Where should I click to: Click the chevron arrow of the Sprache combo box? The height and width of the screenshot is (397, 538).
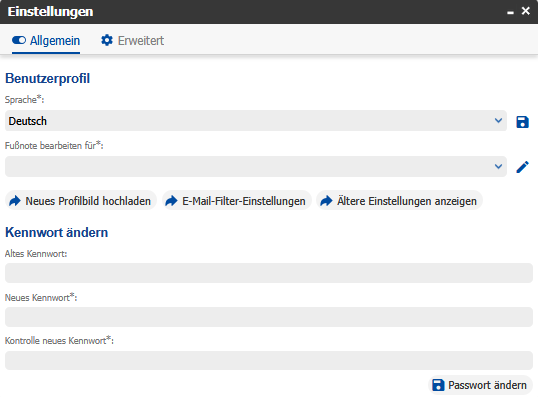coord(498,121)
